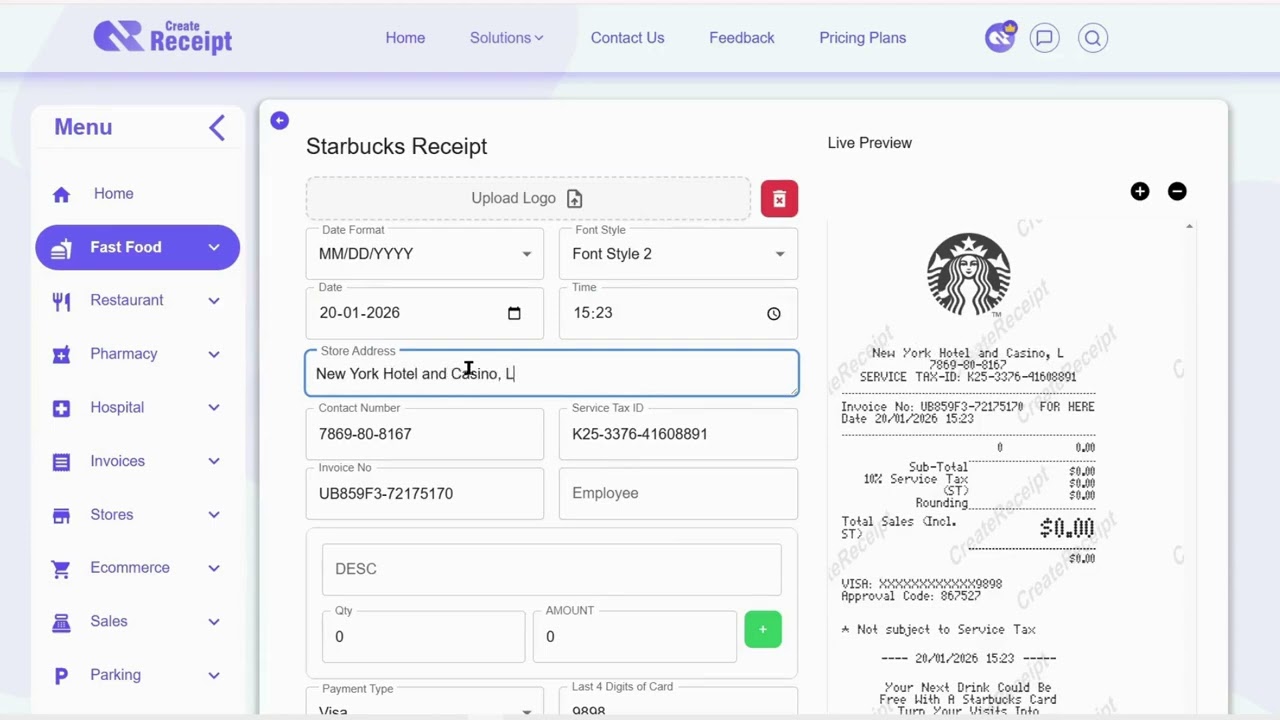Viewport: 1280px width, 720px height.
Task: Go to Home in top navigation
Action: [405, 38]
